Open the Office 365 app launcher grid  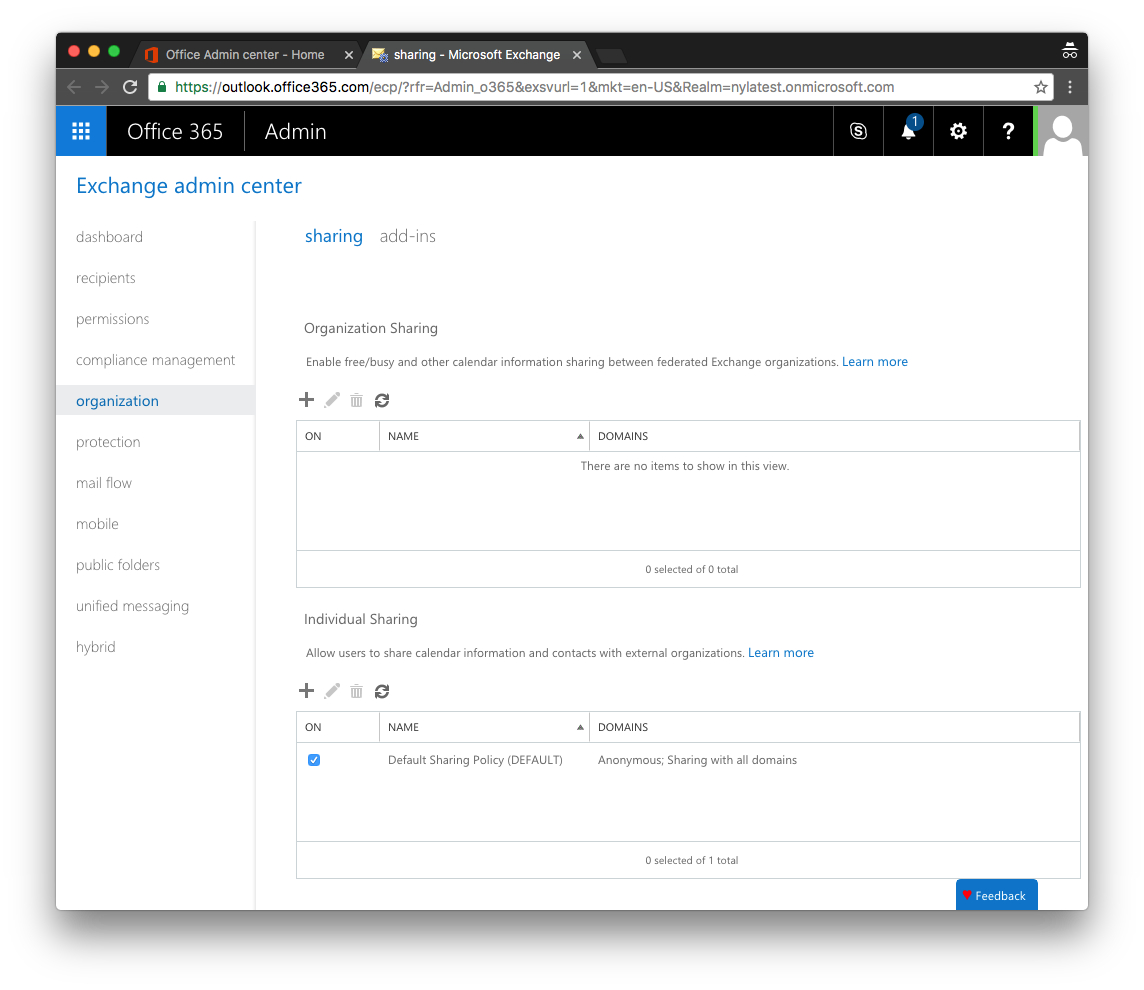[81, 131]
